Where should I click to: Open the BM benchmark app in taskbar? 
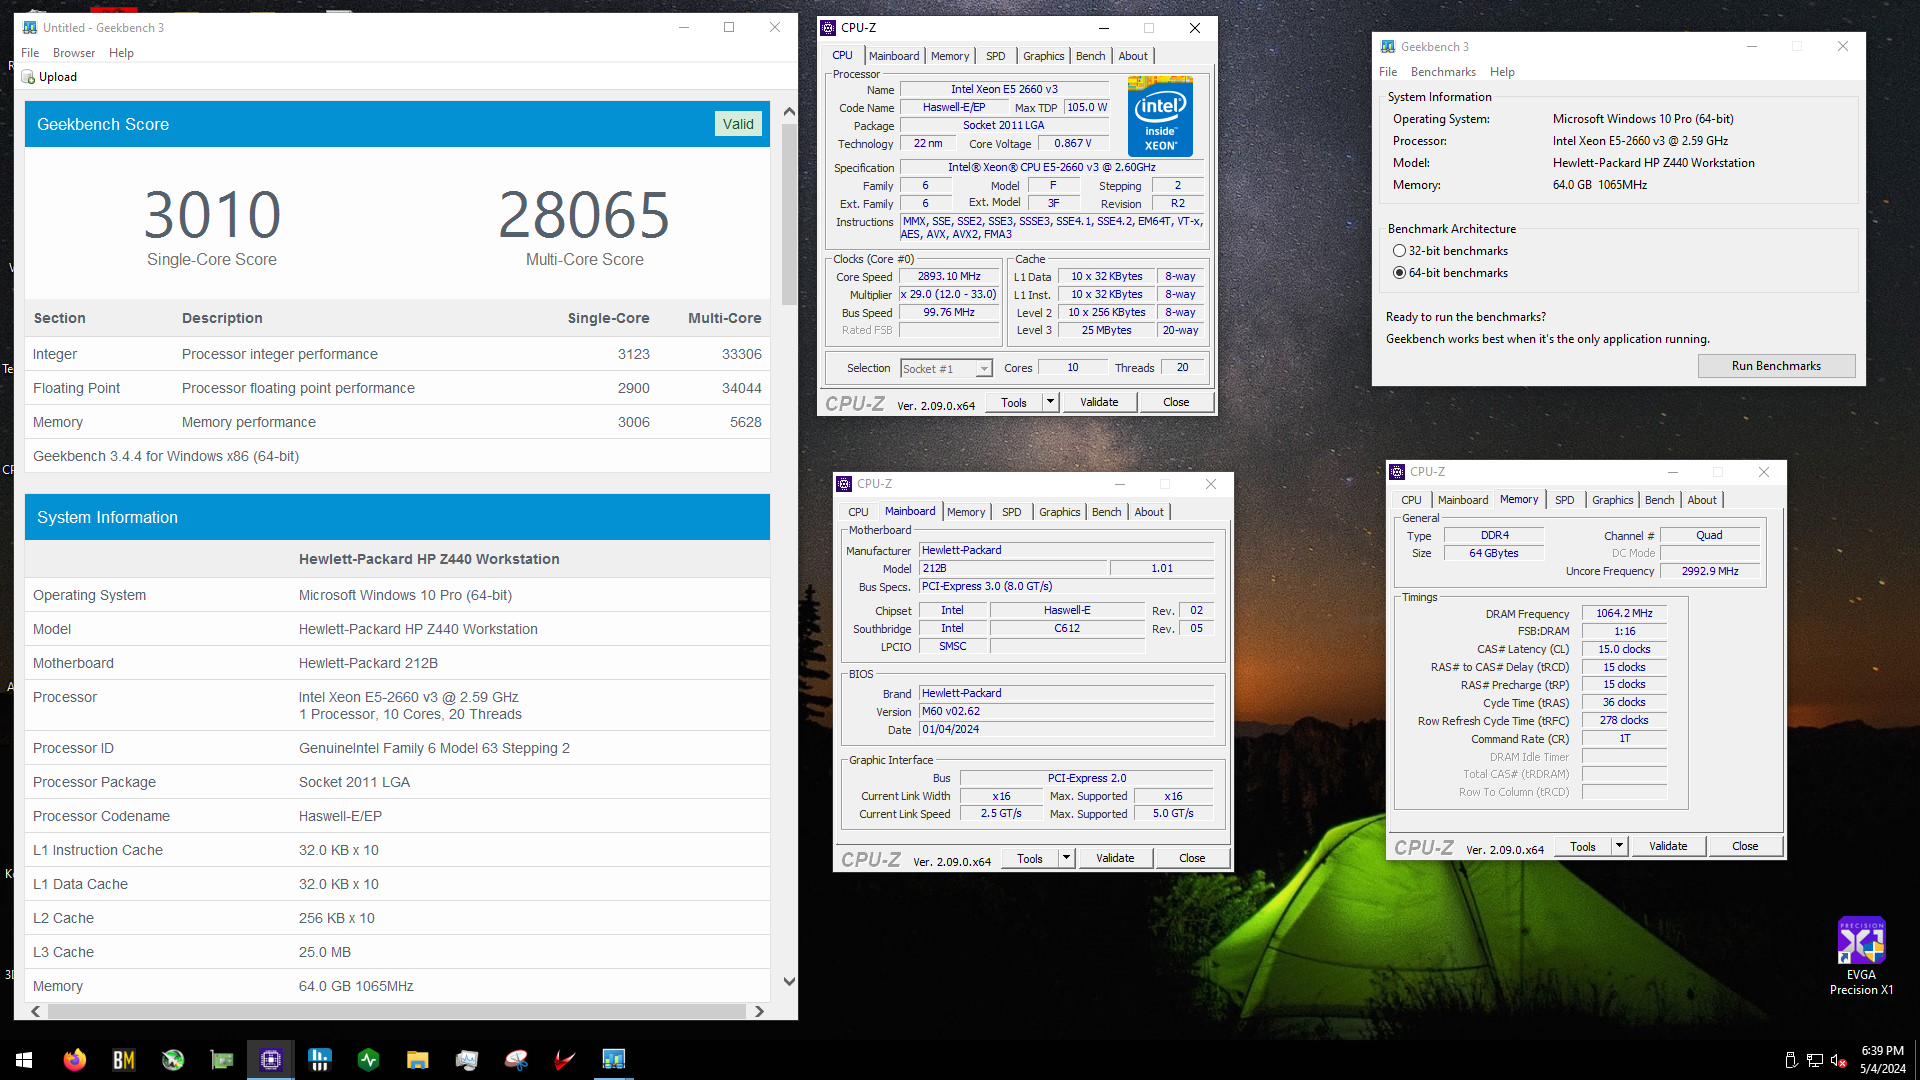coord(123,1060)
